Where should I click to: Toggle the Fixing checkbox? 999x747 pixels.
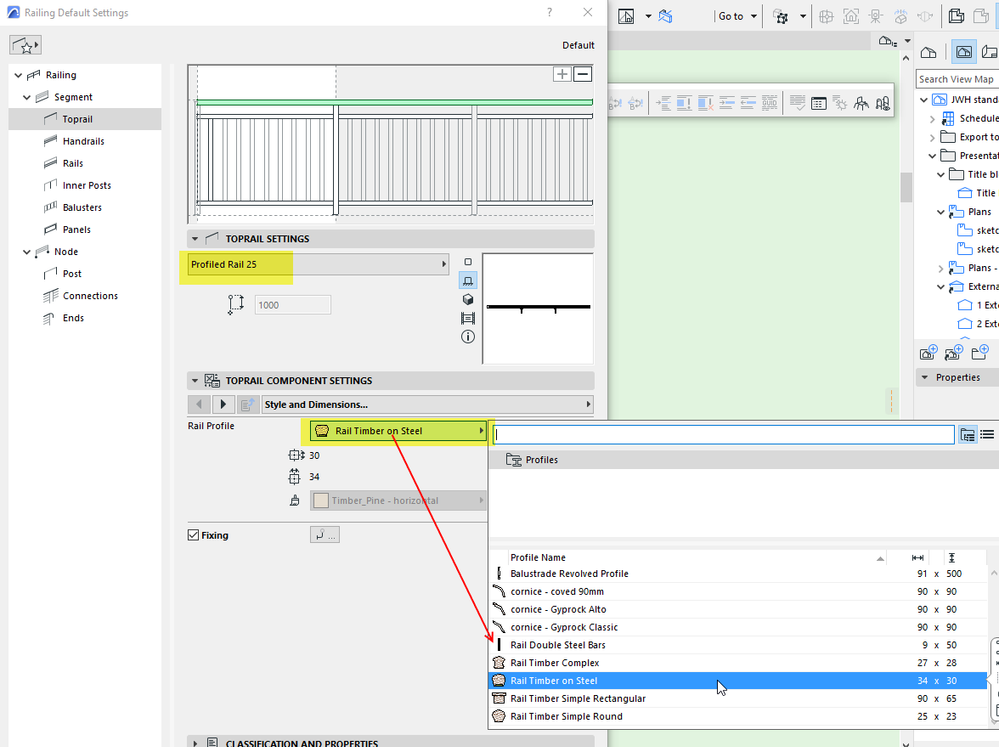193,535
